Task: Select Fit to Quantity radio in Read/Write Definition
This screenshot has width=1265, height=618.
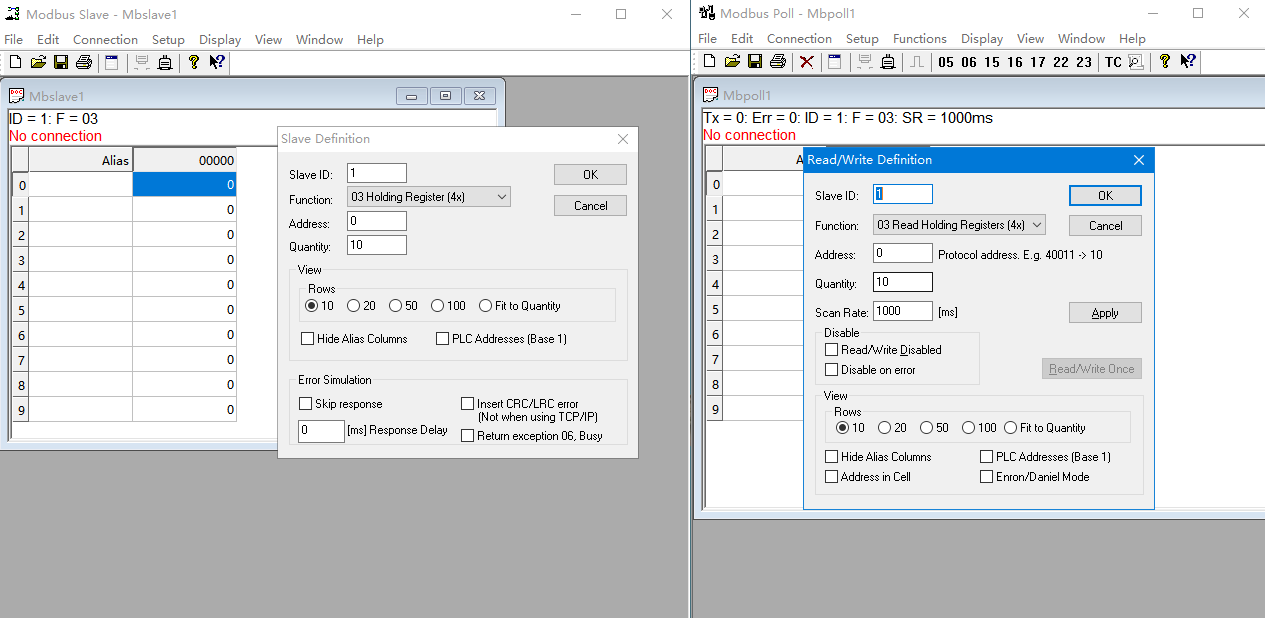Action: tap(1011, 428)
